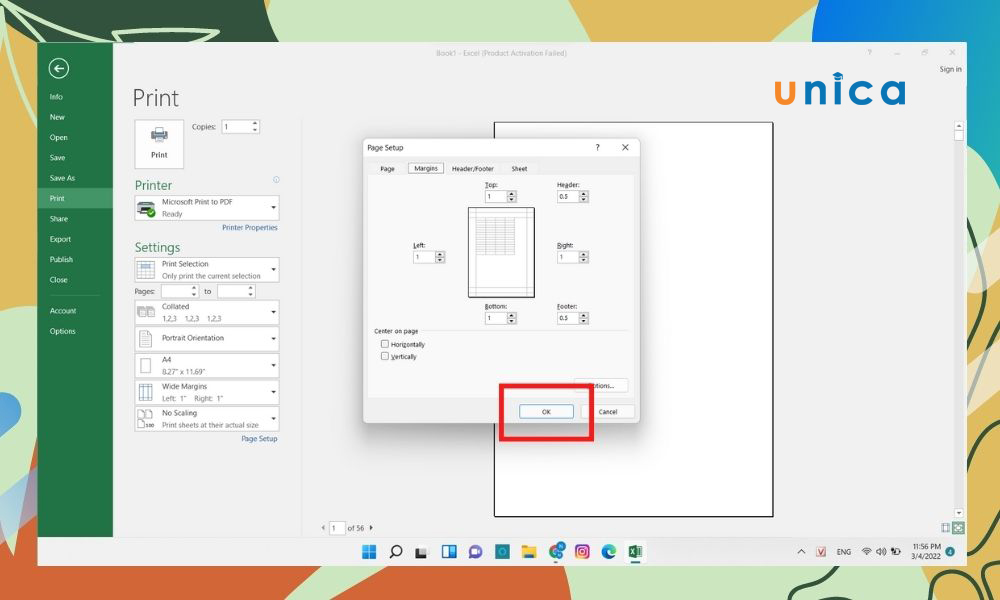This screenshot has height=600, width=1000.
Task: Click the current page number field in preview
Action: [x=337, y=528]
